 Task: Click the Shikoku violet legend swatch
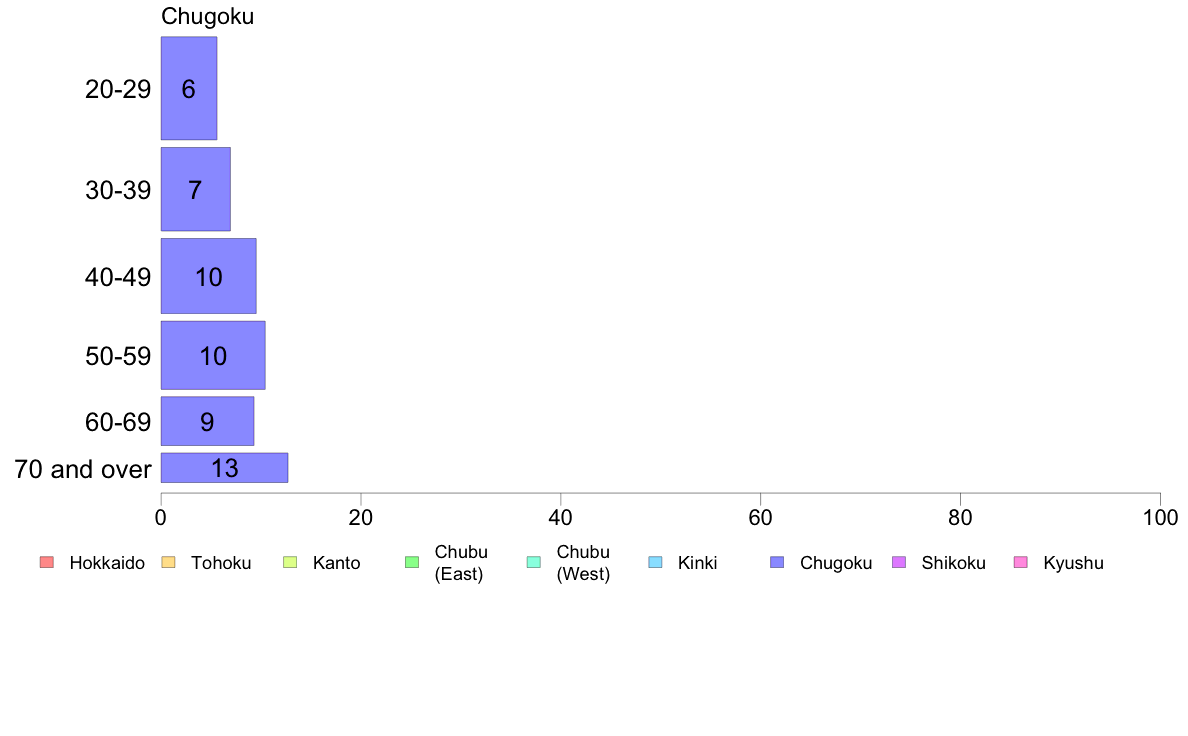pos(899,562)
